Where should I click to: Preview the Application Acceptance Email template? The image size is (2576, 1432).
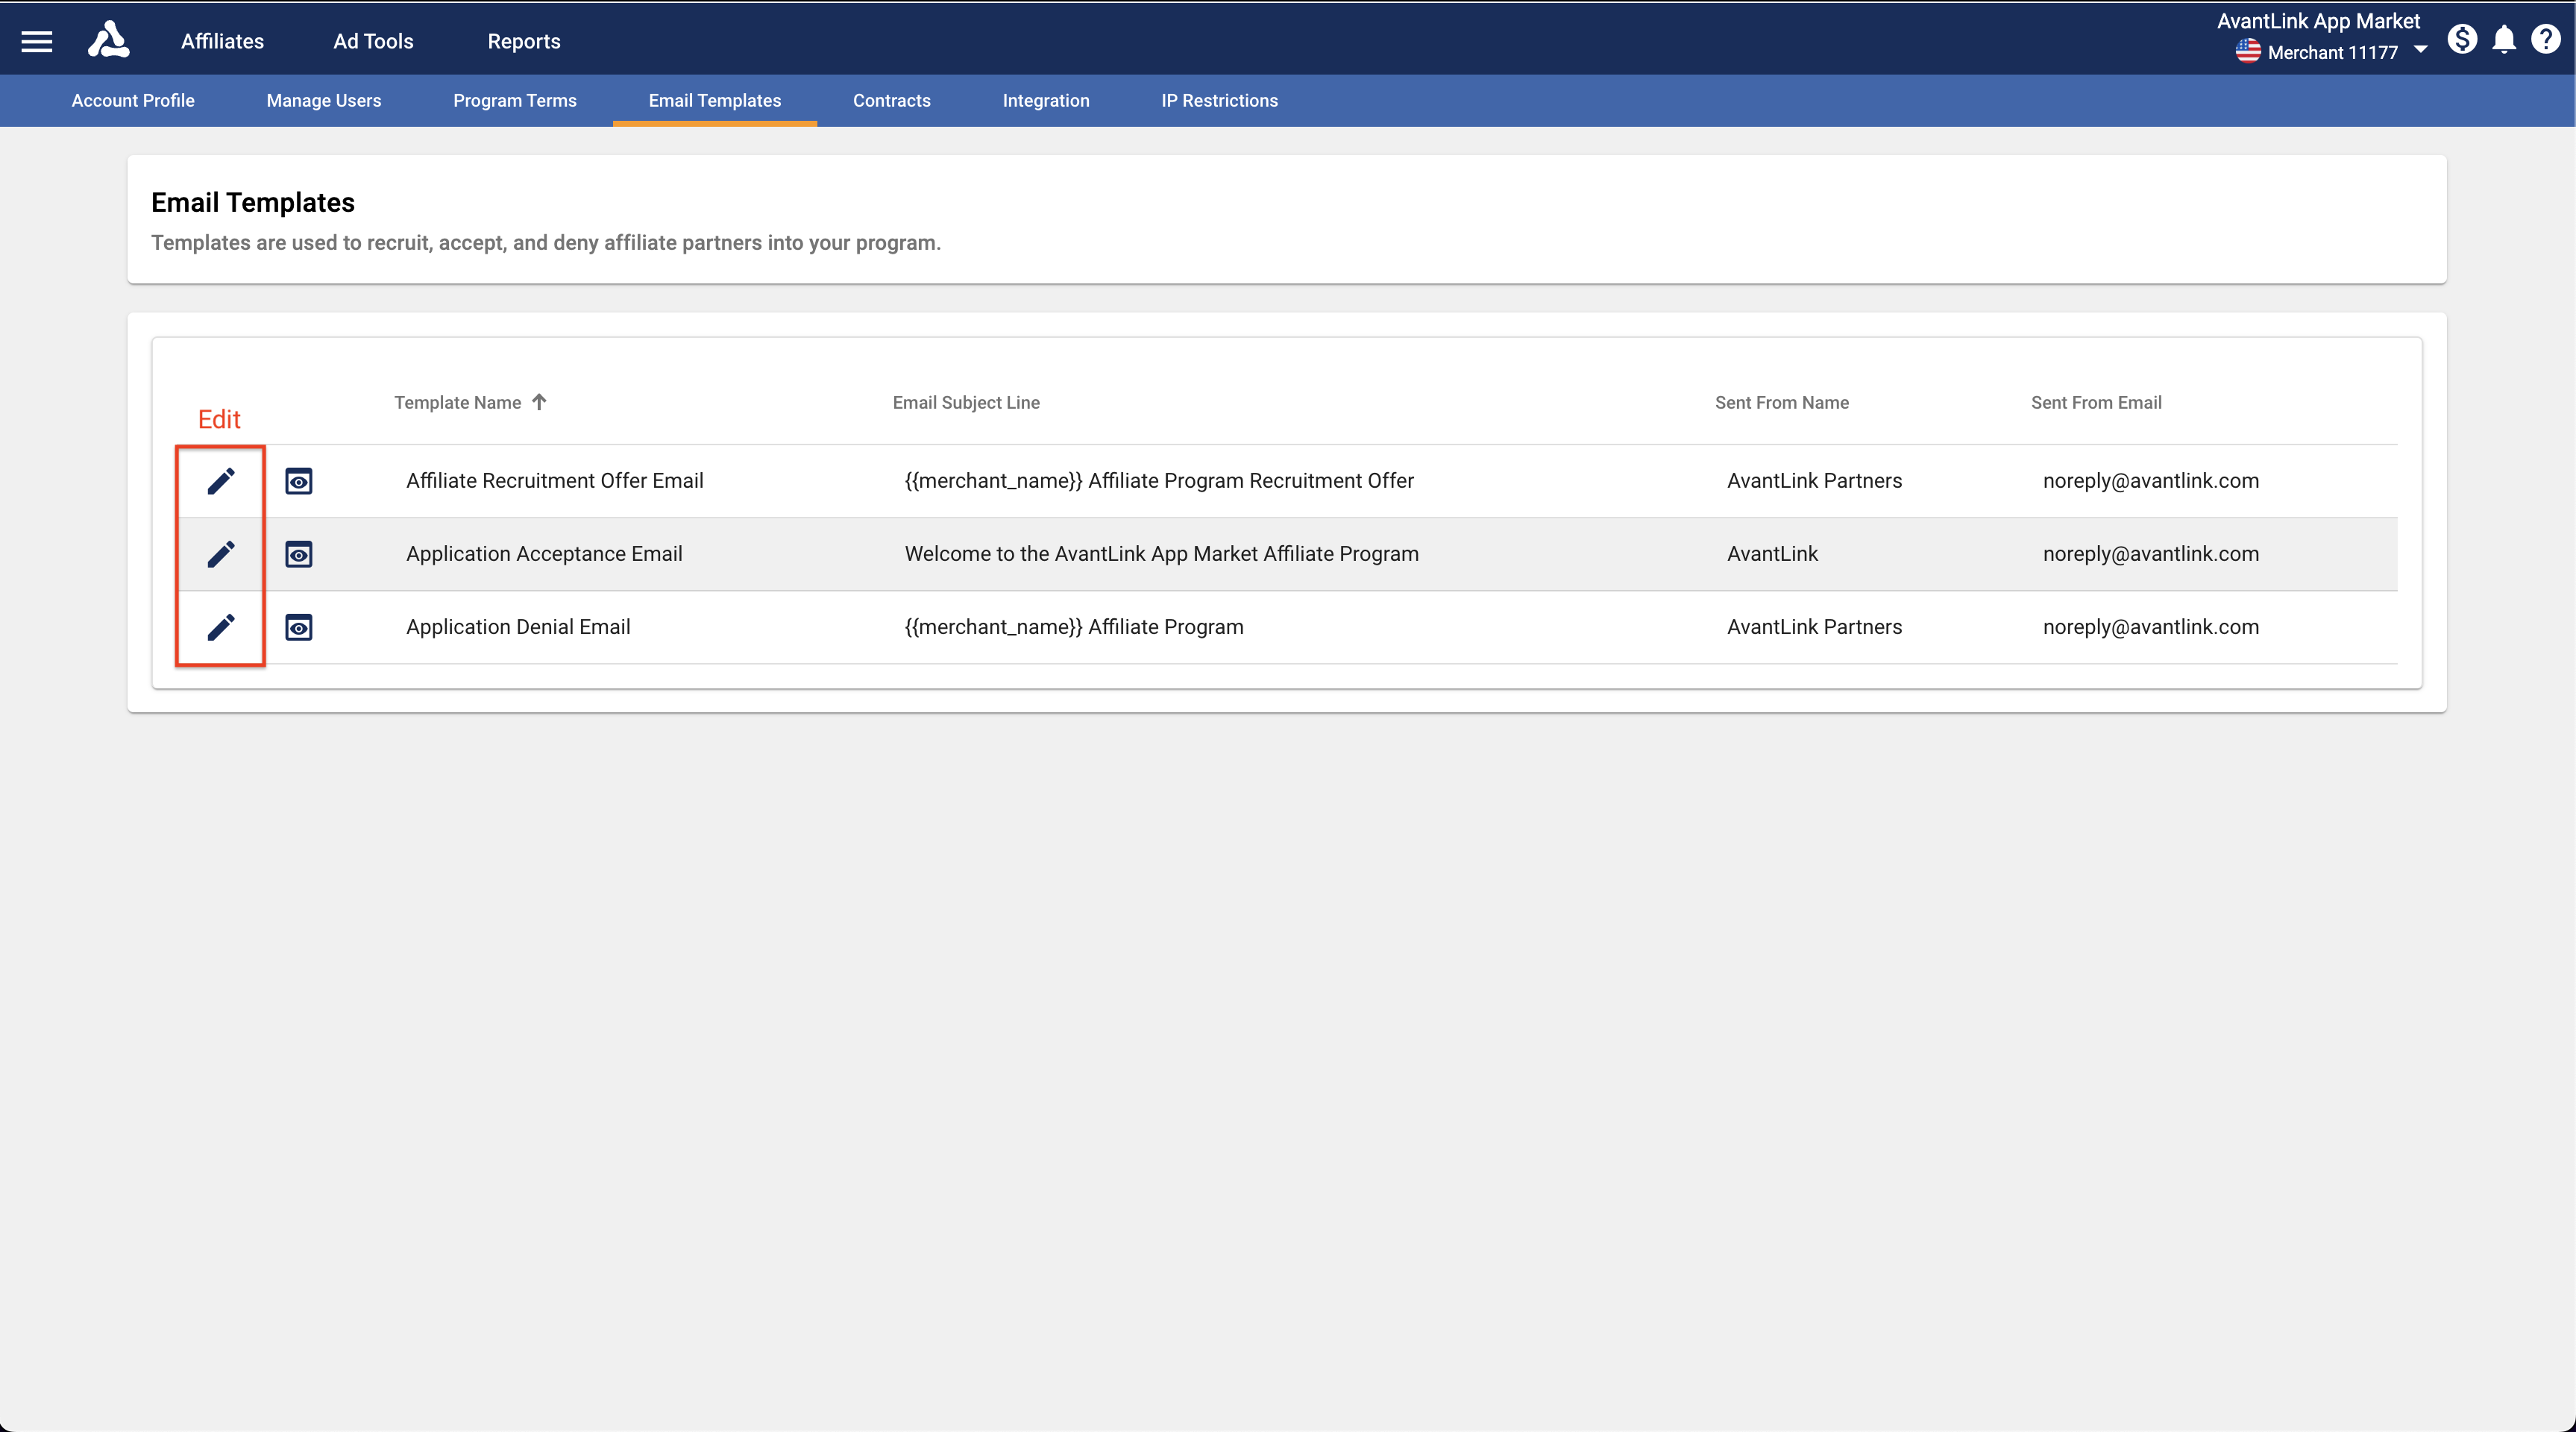click(x=299, y=554)
